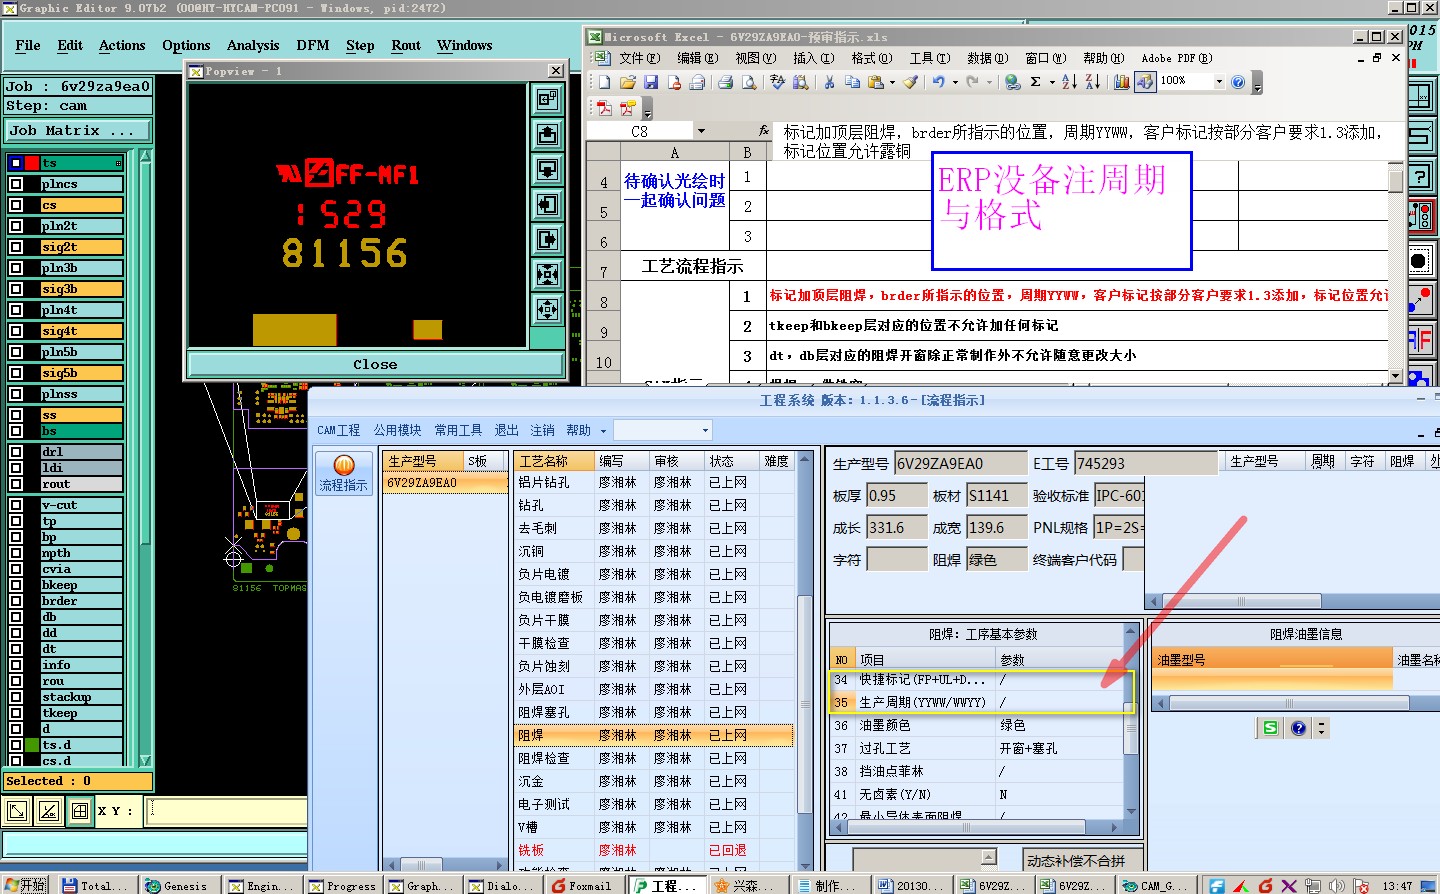Click Excel Sort Descending icon
Viewport: 1440px width, 894px height.
(x=1092, y=82)
